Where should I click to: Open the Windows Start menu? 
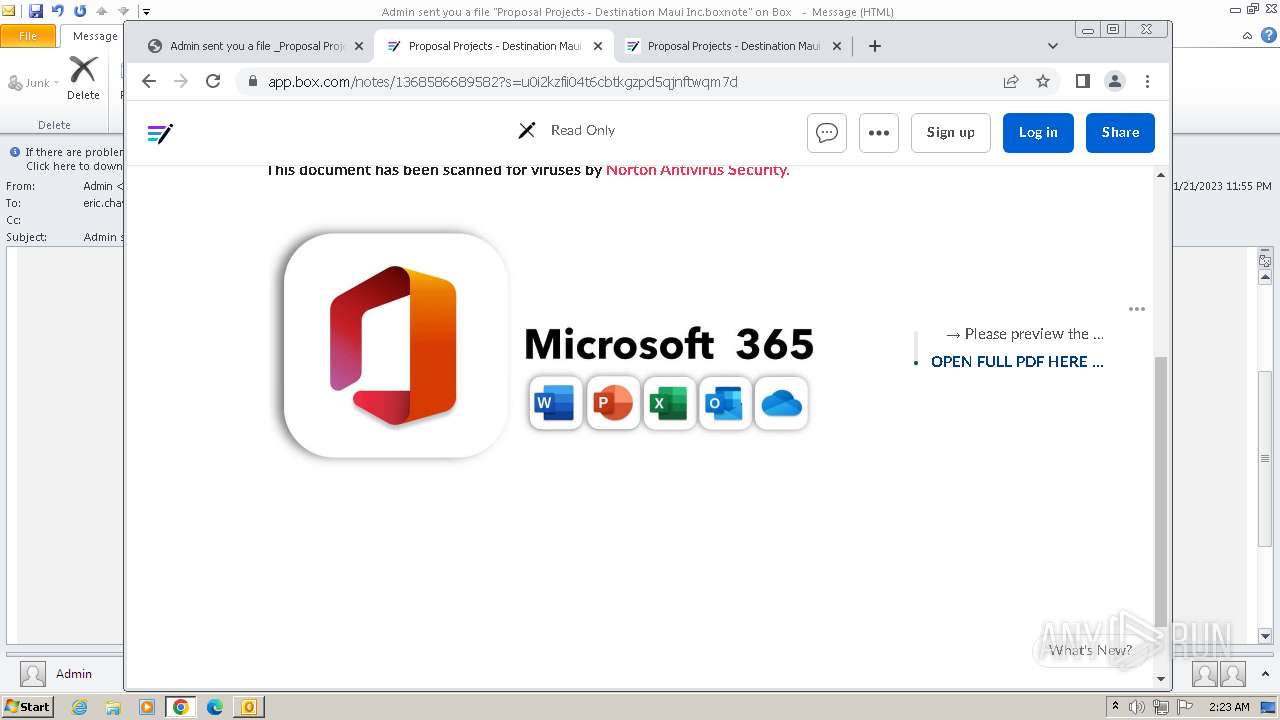(27, 707)
